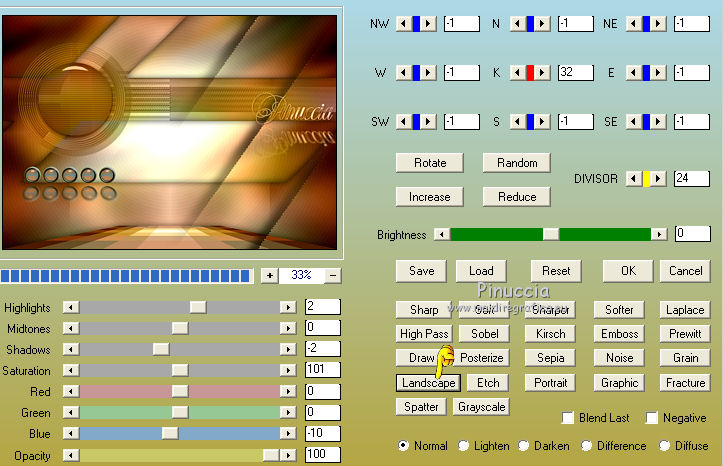Save the current filter settings
The width and height of the screenshot is (723, 466).
tap(421, 271)
